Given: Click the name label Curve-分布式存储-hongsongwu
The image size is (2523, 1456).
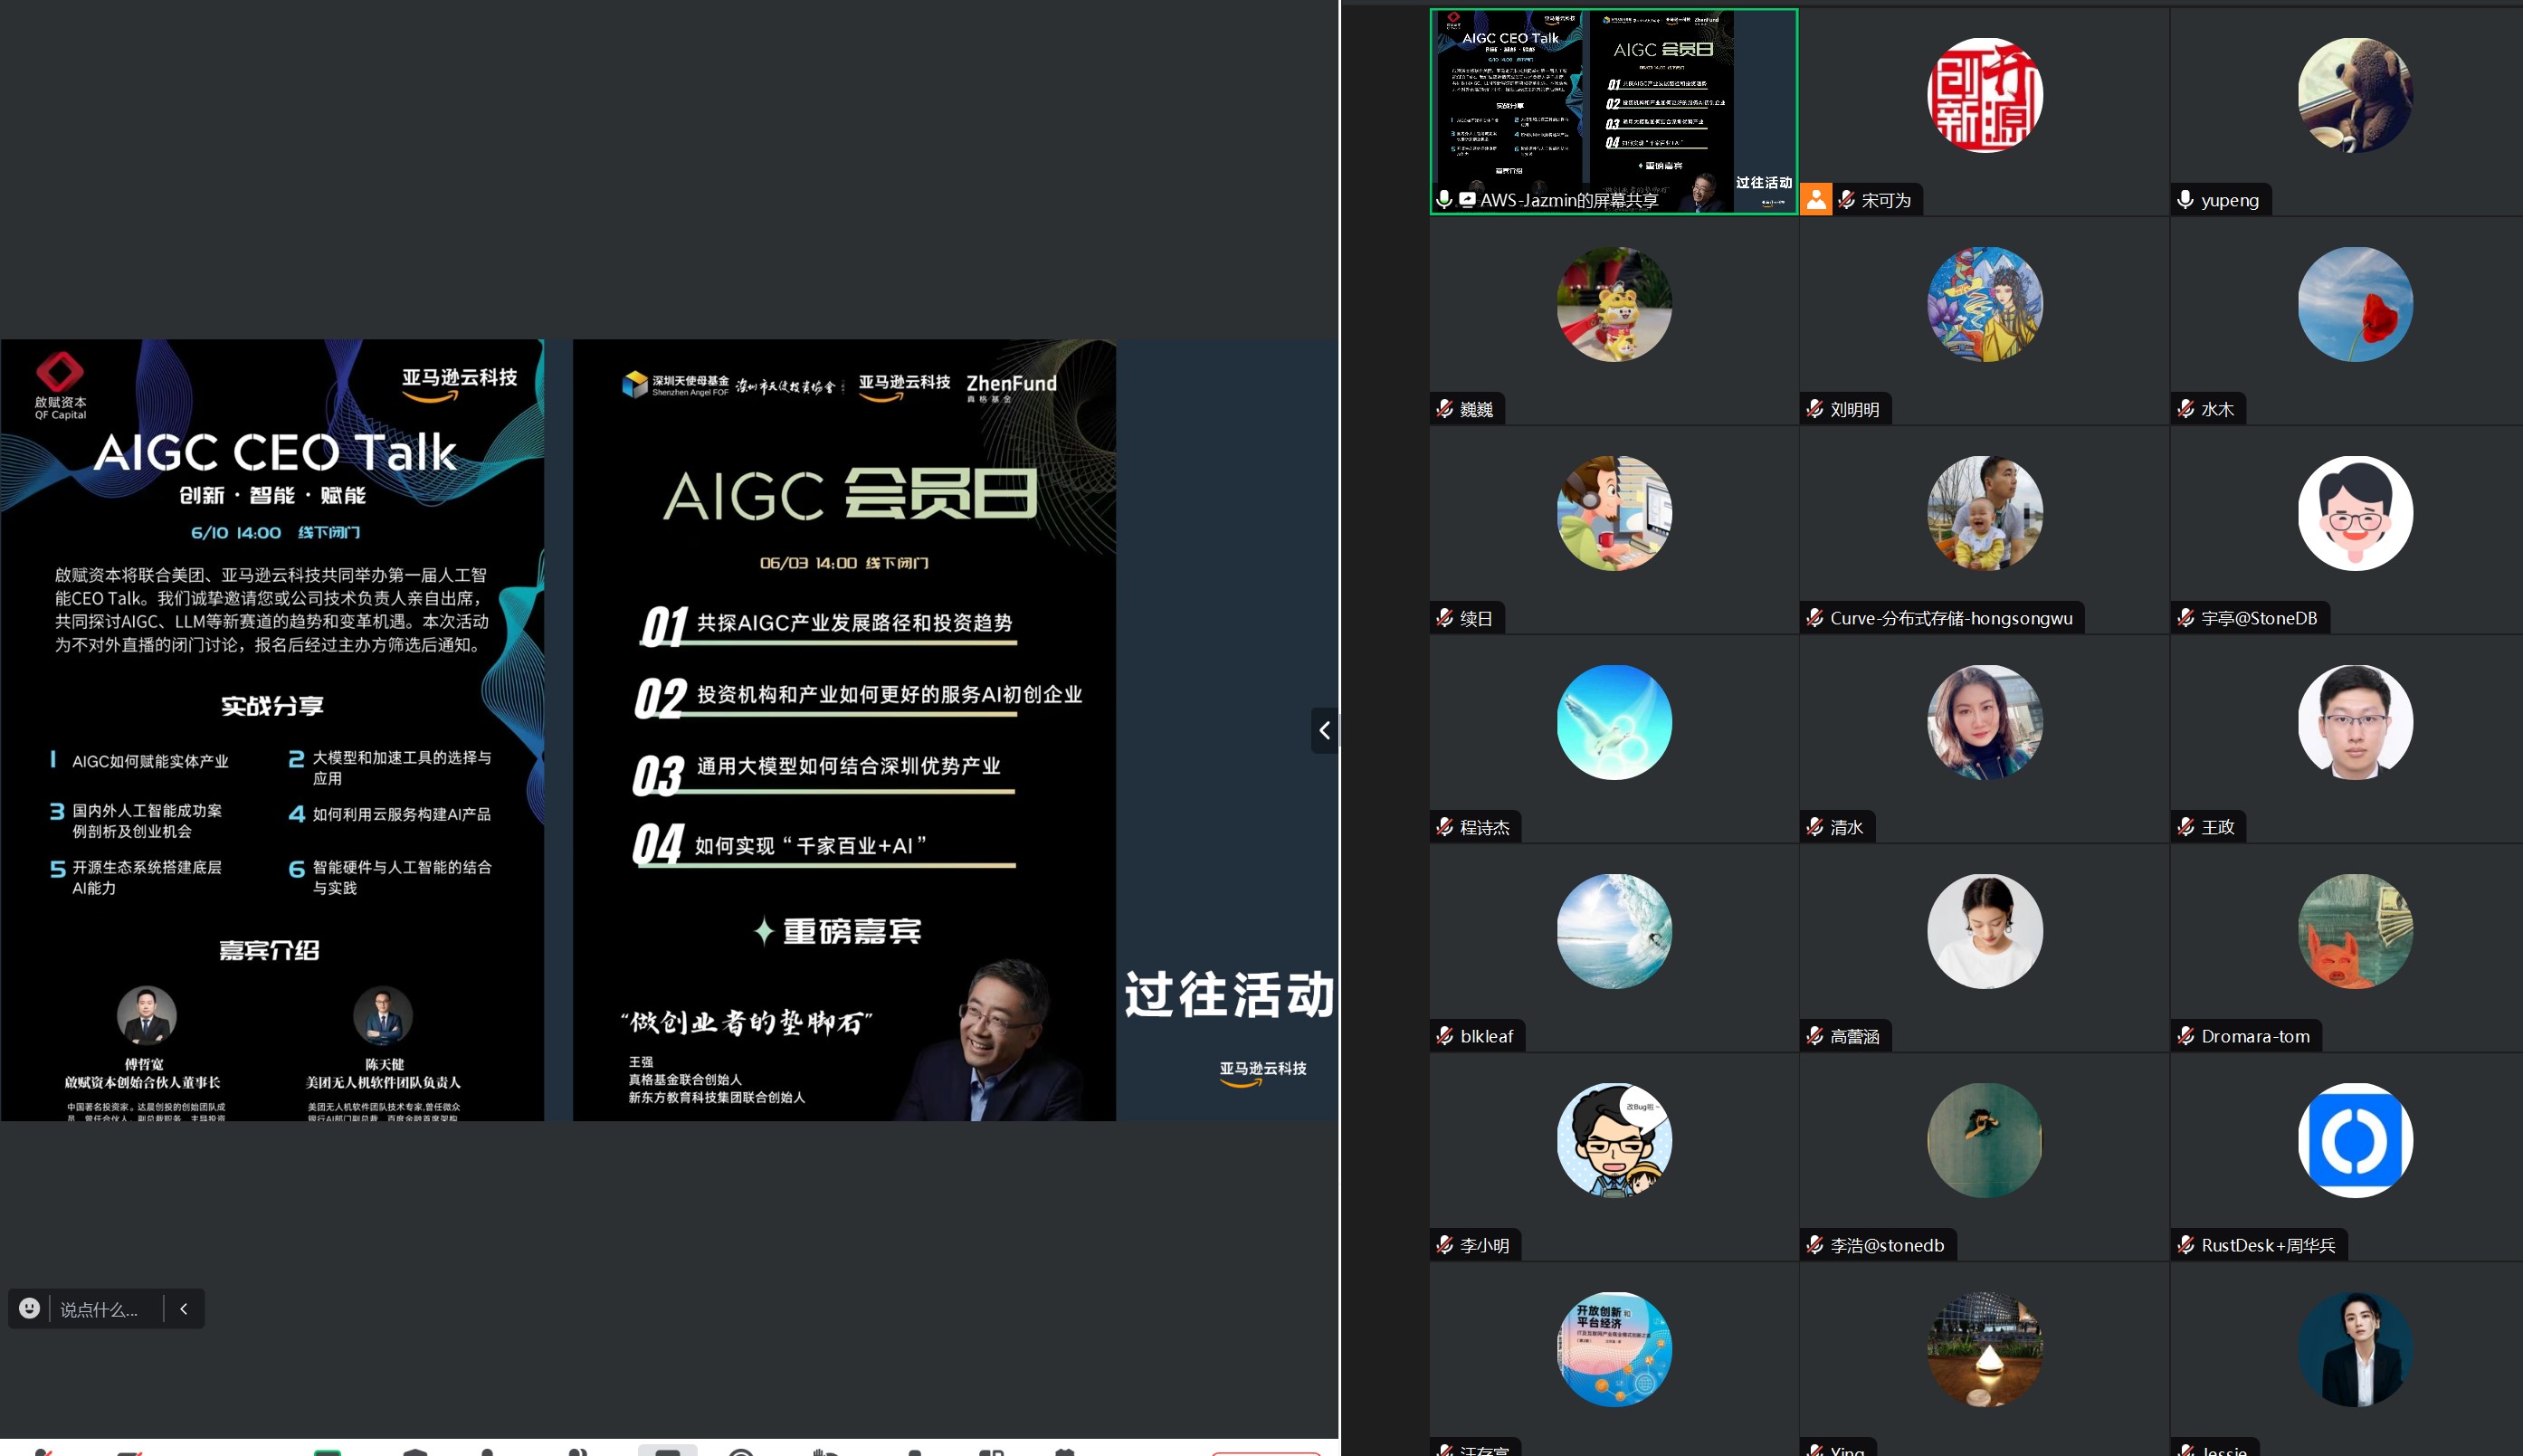Looking at the screenshot, I should (x=1951, y=618).
